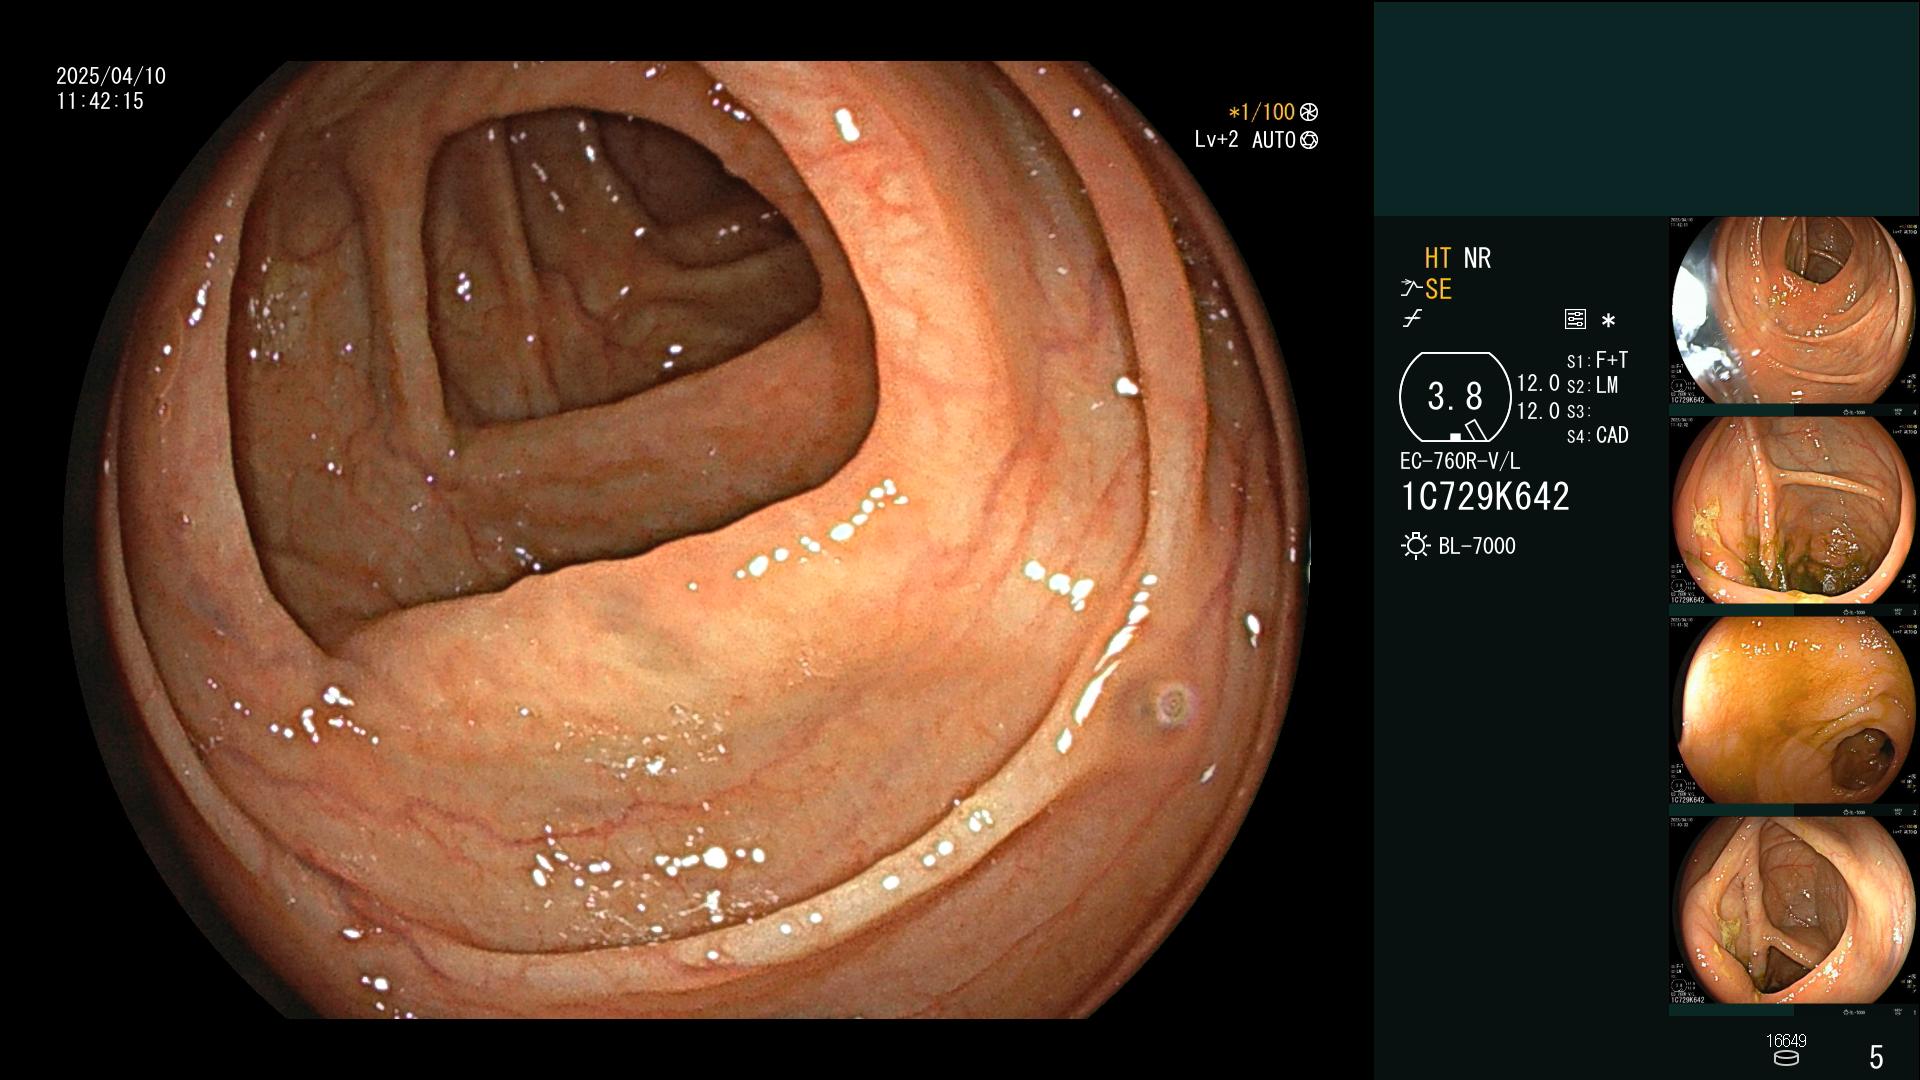The height and width of the screenshot is (1080, 1920).
Task: Select the empty S3: switch assignment
Action: pyautogui.click(x=1578, y=411)
